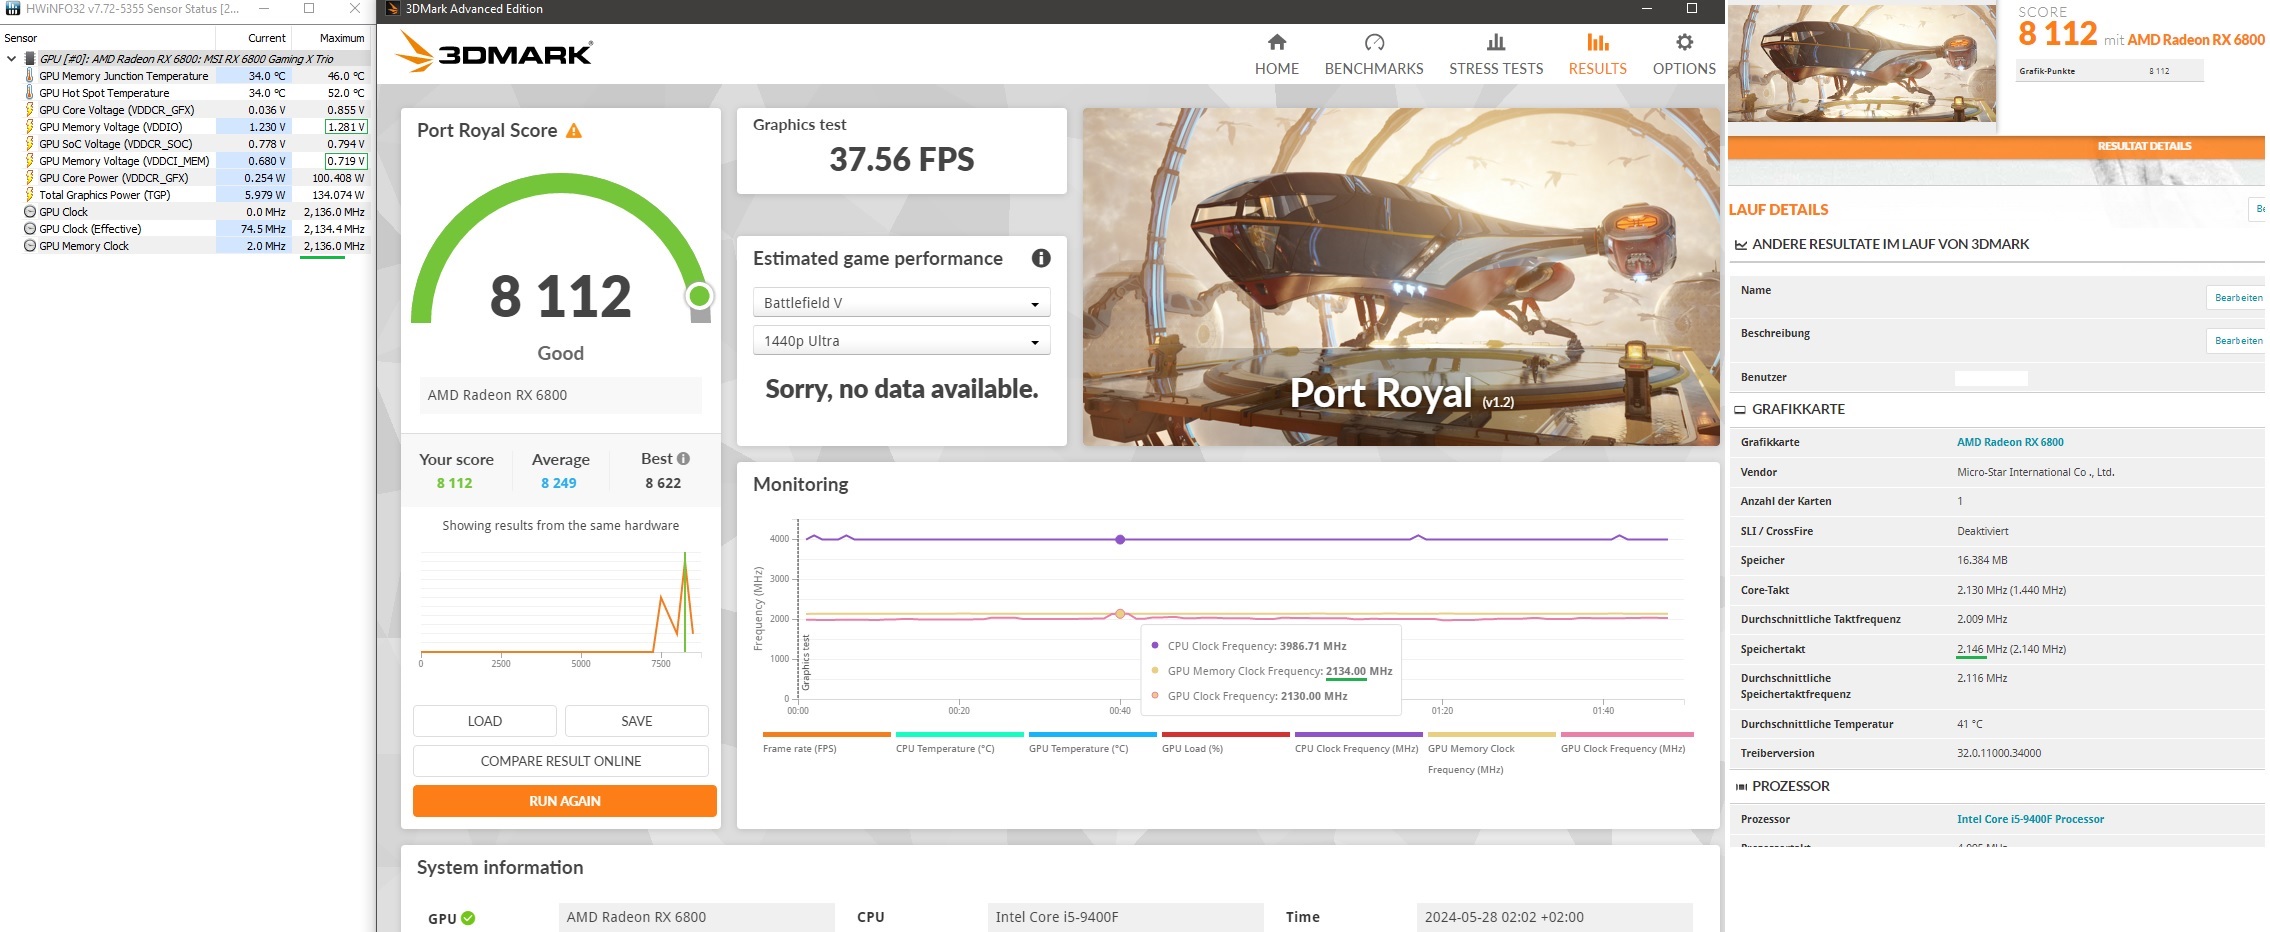Click the purple CPU clock data point on chart

1120,539
